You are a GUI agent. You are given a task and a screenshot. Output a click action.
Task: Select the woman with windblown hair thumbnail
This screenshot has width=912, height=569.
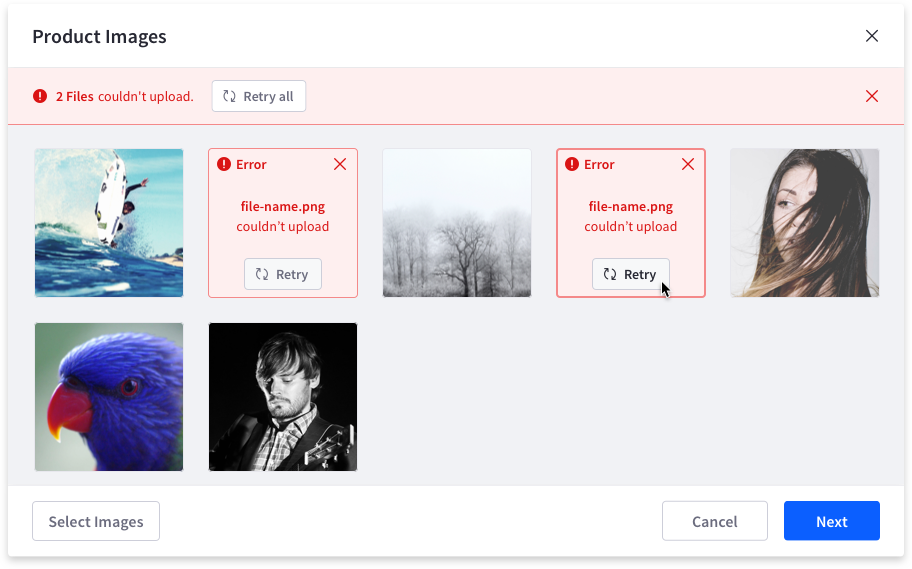tap(805, 223)
